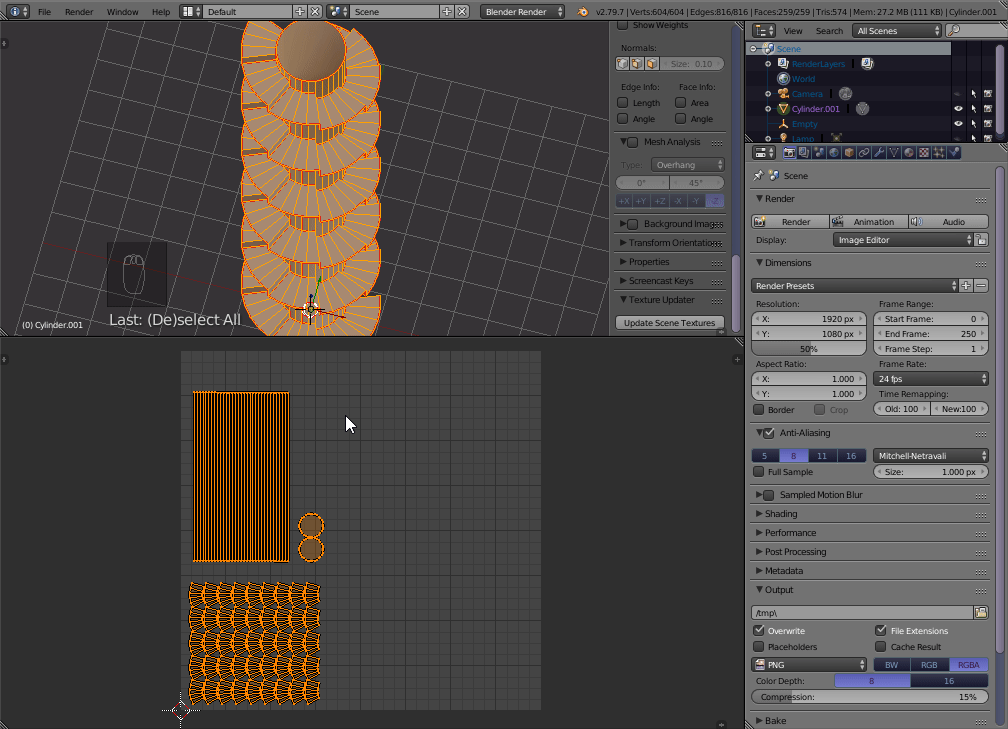The image size is (1008, 729).
Task: Select the Texture properties tab checker icon
Action: [x=924, y=152]
